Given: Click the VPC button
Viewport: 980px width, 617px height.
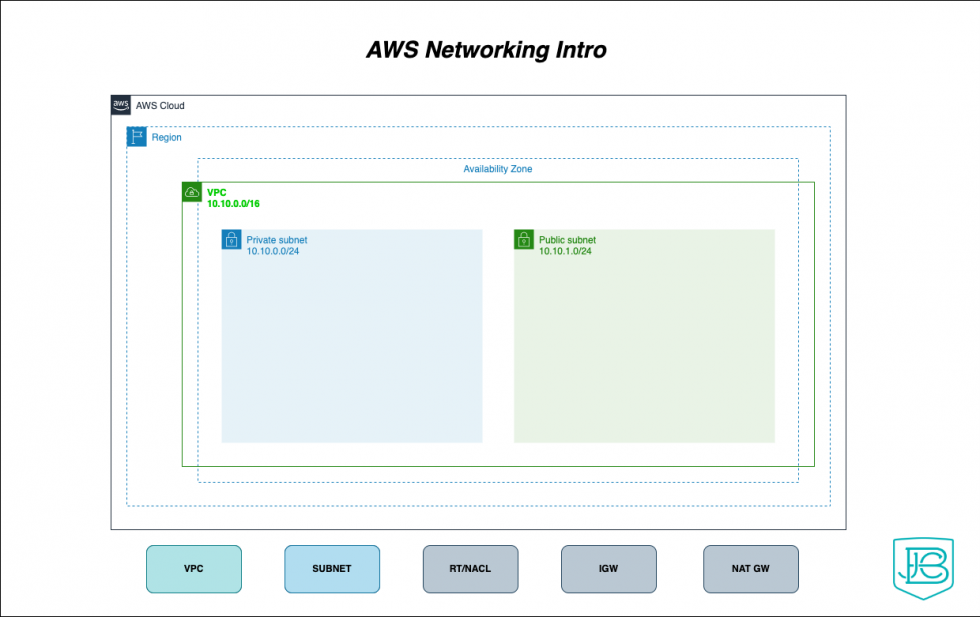Looking at the screenshot, I should point(193,569).
